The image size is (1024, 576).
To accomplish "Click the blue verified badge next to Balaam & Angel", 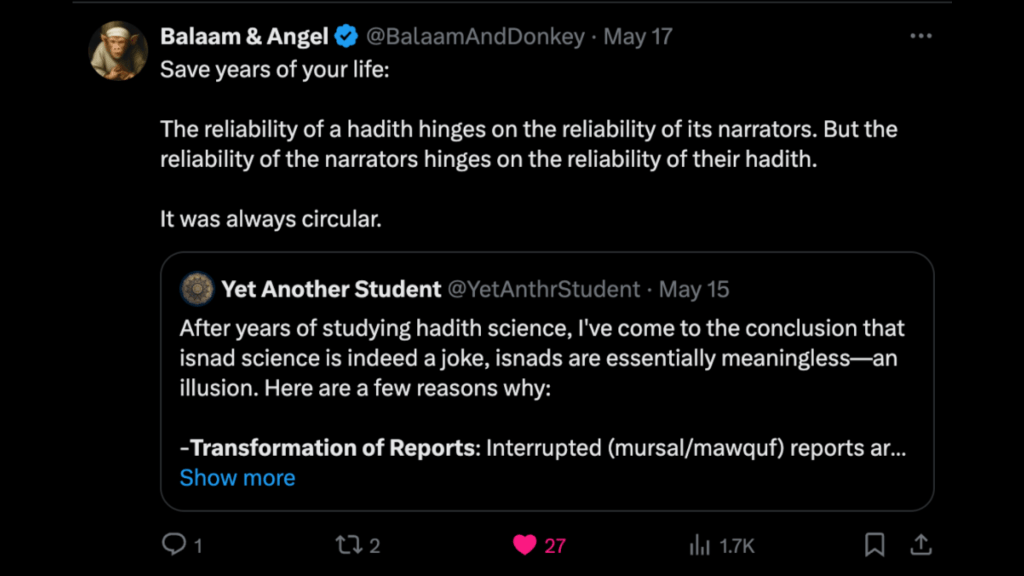I will pos(345,34).
